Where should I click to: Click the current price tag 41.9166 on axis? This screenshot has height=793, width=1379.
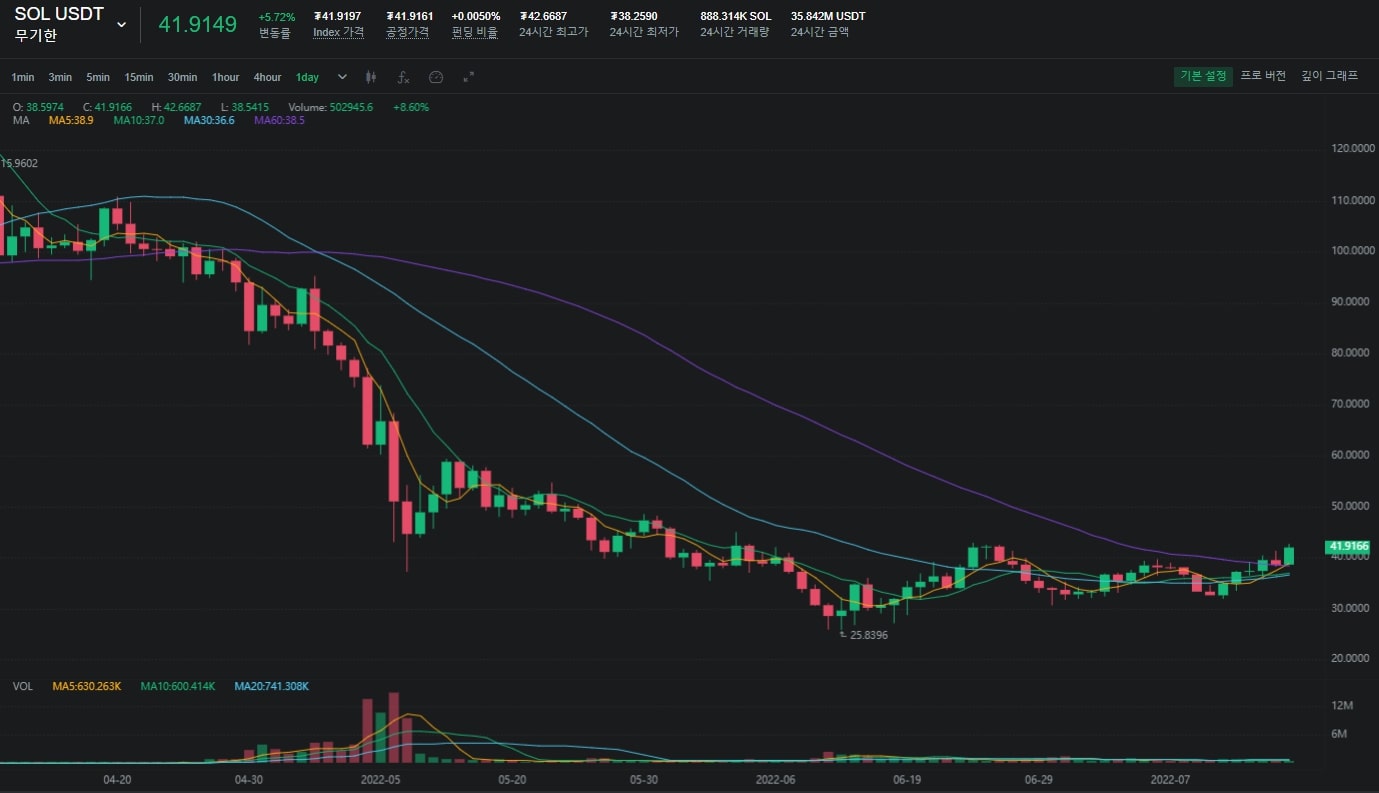1350,547
